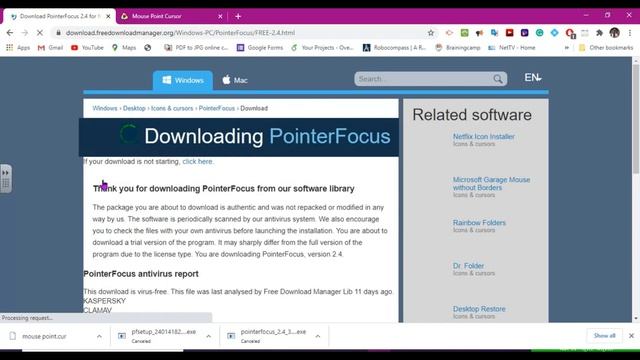This screenshot has width=640, height=360.
Task: Click the red YouTube-style extension icon
Action: pyautogui.click(x=509, y=33)
